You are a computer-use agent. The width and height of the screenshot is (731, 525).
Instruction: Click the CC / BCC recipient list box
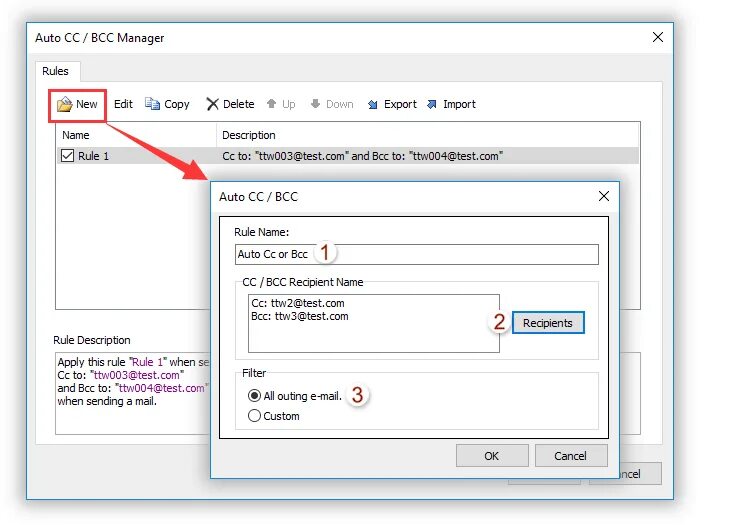373,323
